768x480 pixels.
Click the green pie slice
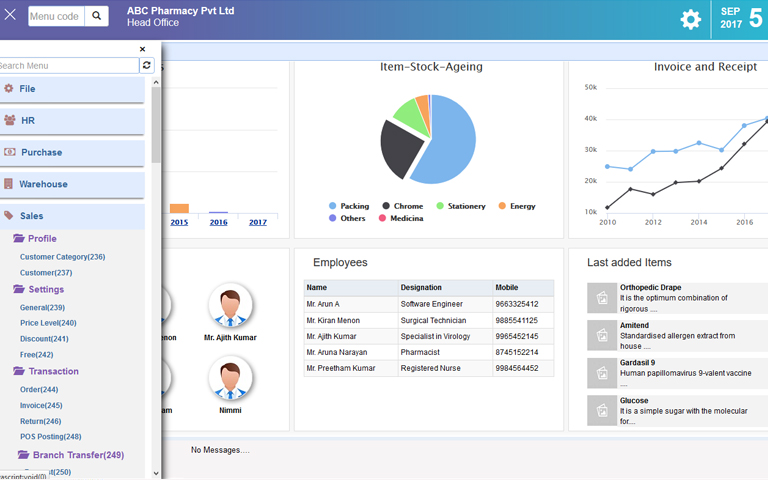coord(411,116)
